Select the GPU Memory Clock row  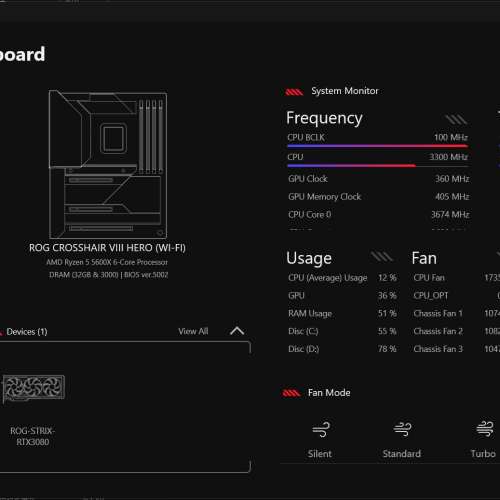[379, 197]
